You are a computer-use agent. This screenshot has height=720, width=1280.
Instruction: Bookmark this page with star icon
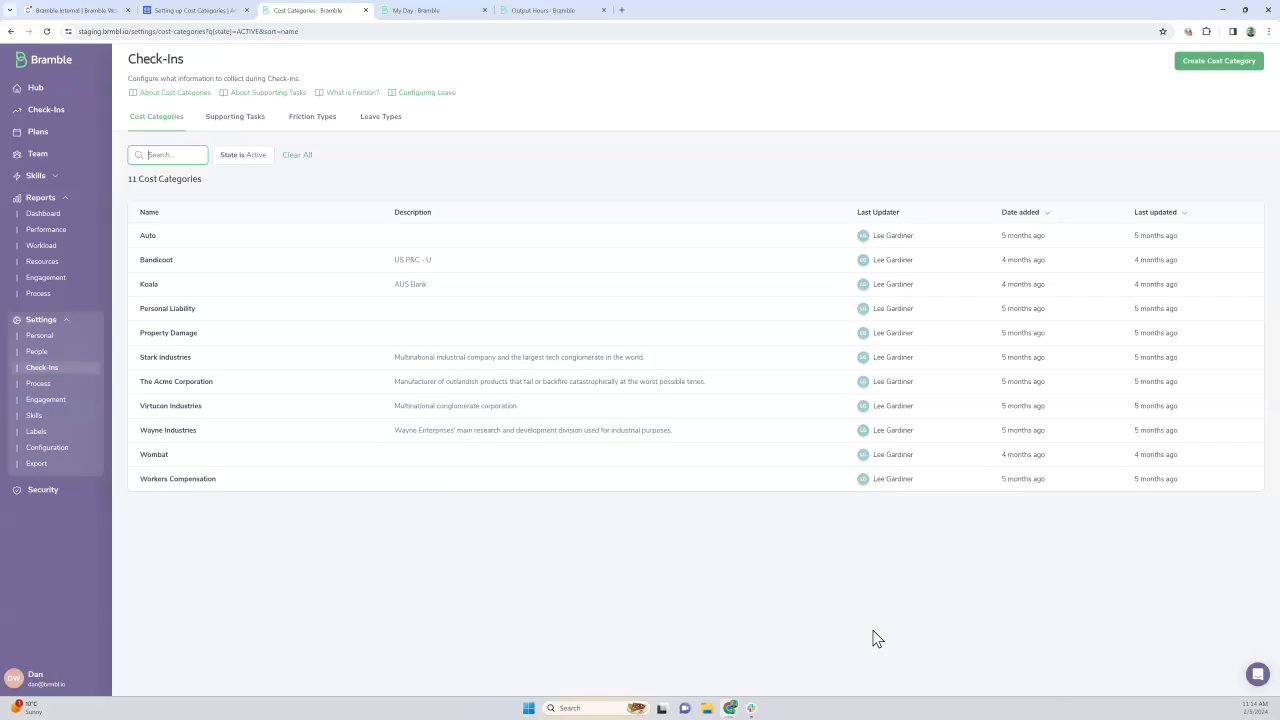coord(1162,31)
